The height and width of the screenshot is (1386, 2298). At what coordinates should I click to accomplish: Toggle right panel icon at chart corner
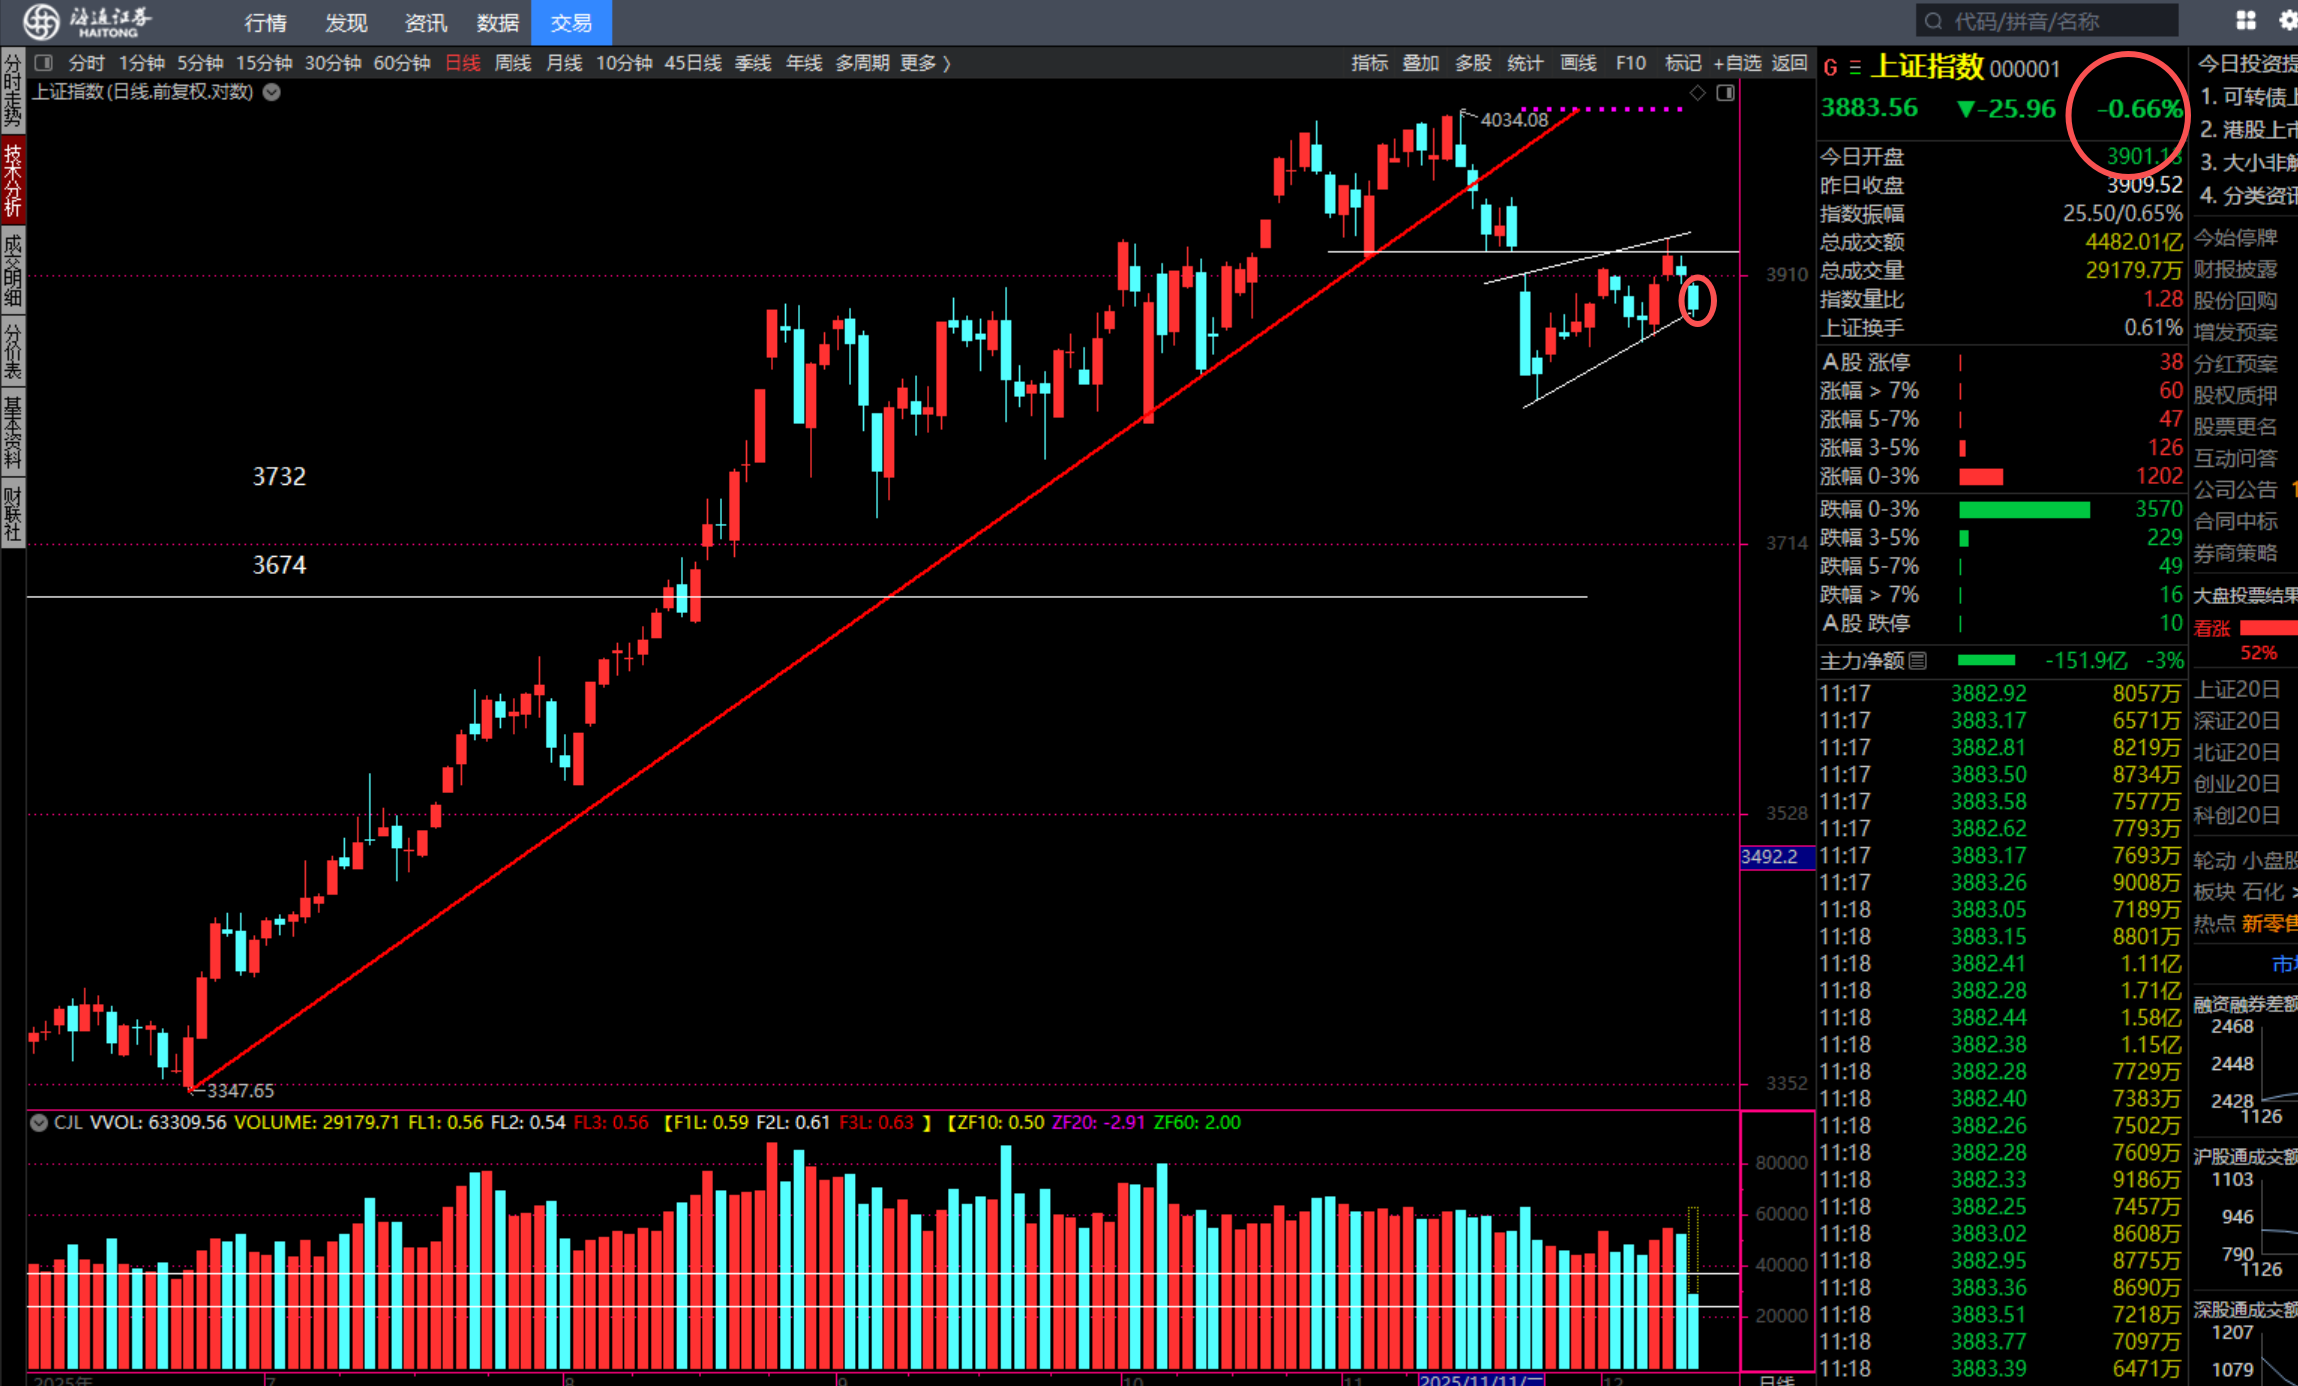(x=1725, y=93)
